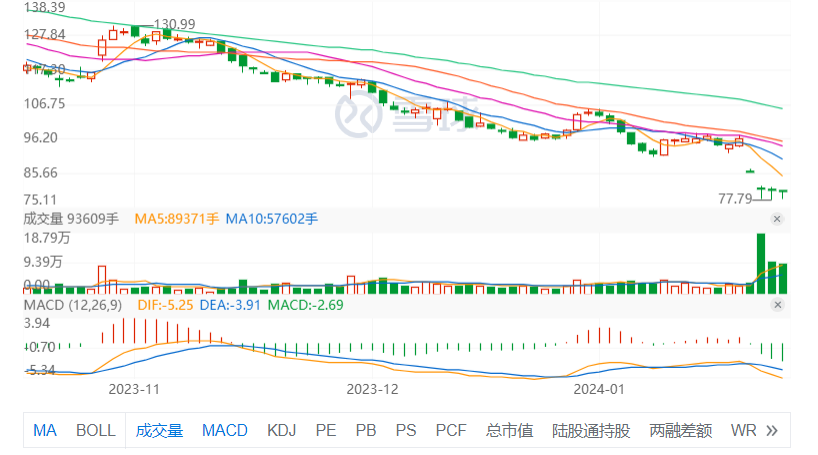Click the 130.99 high price marker

click(174, 24)
